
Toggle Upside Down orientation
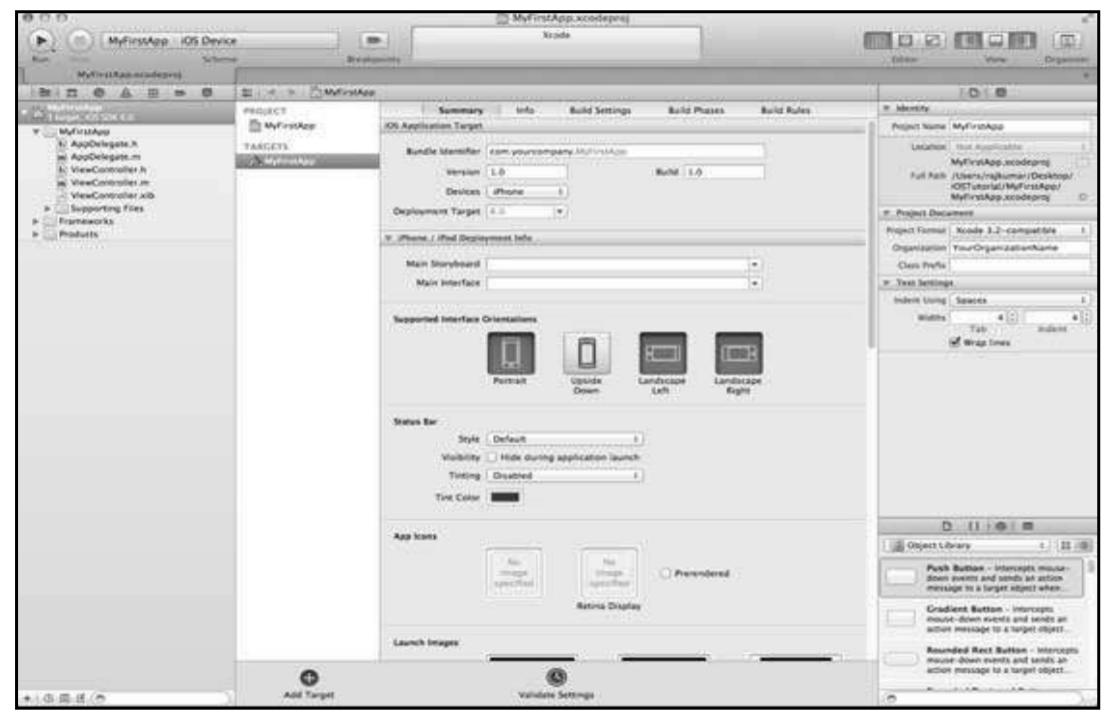pyautogui.click(x=586, y=352)
